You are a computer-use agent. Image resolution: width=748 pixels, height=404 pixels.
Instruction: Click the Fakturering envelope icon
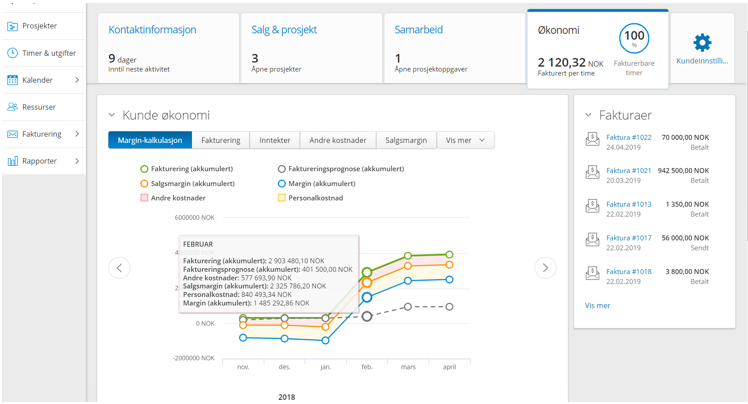(x=13, y=134)
